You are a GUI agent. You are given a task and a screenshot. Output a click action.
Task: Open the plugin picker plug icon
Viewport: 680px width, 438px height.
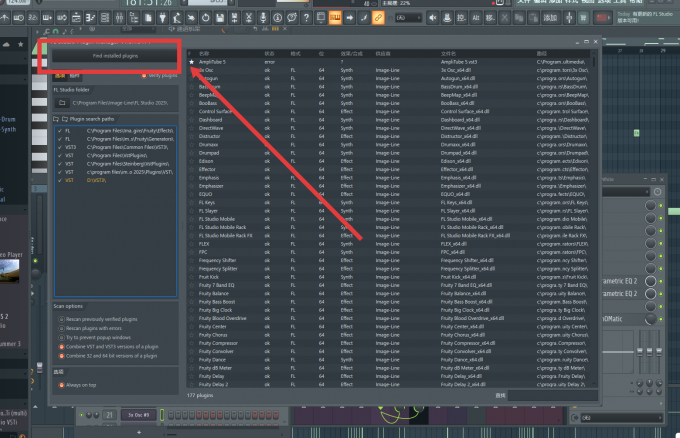[163, 18]
